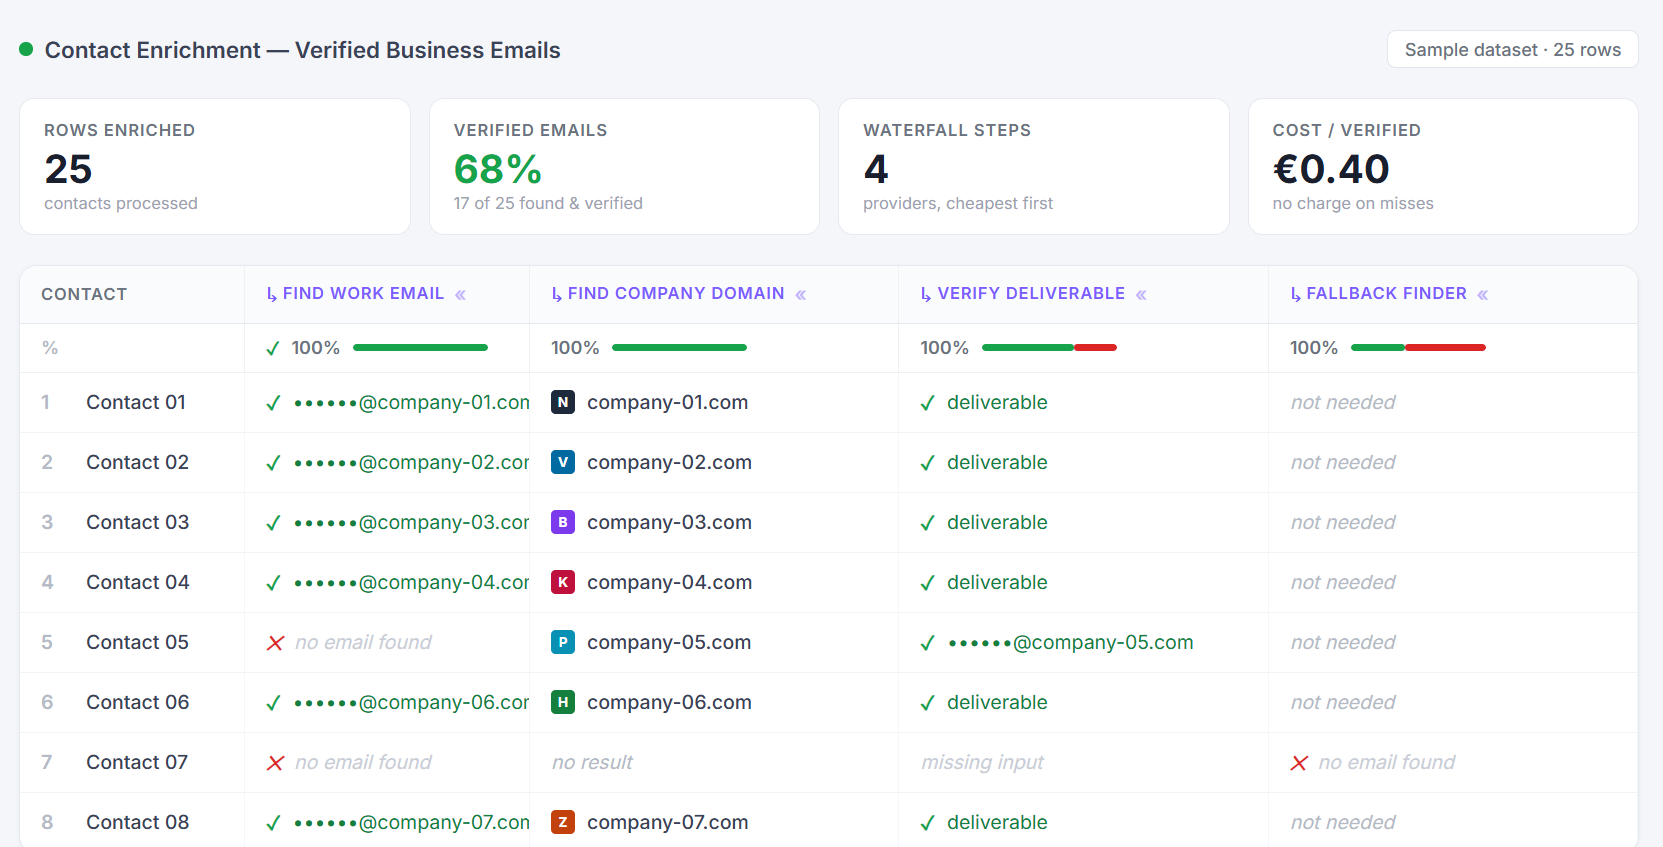Viewport: 1663px width, 847px height.
Task: Collapse the Find Work Email column
Action: (461, 294)
